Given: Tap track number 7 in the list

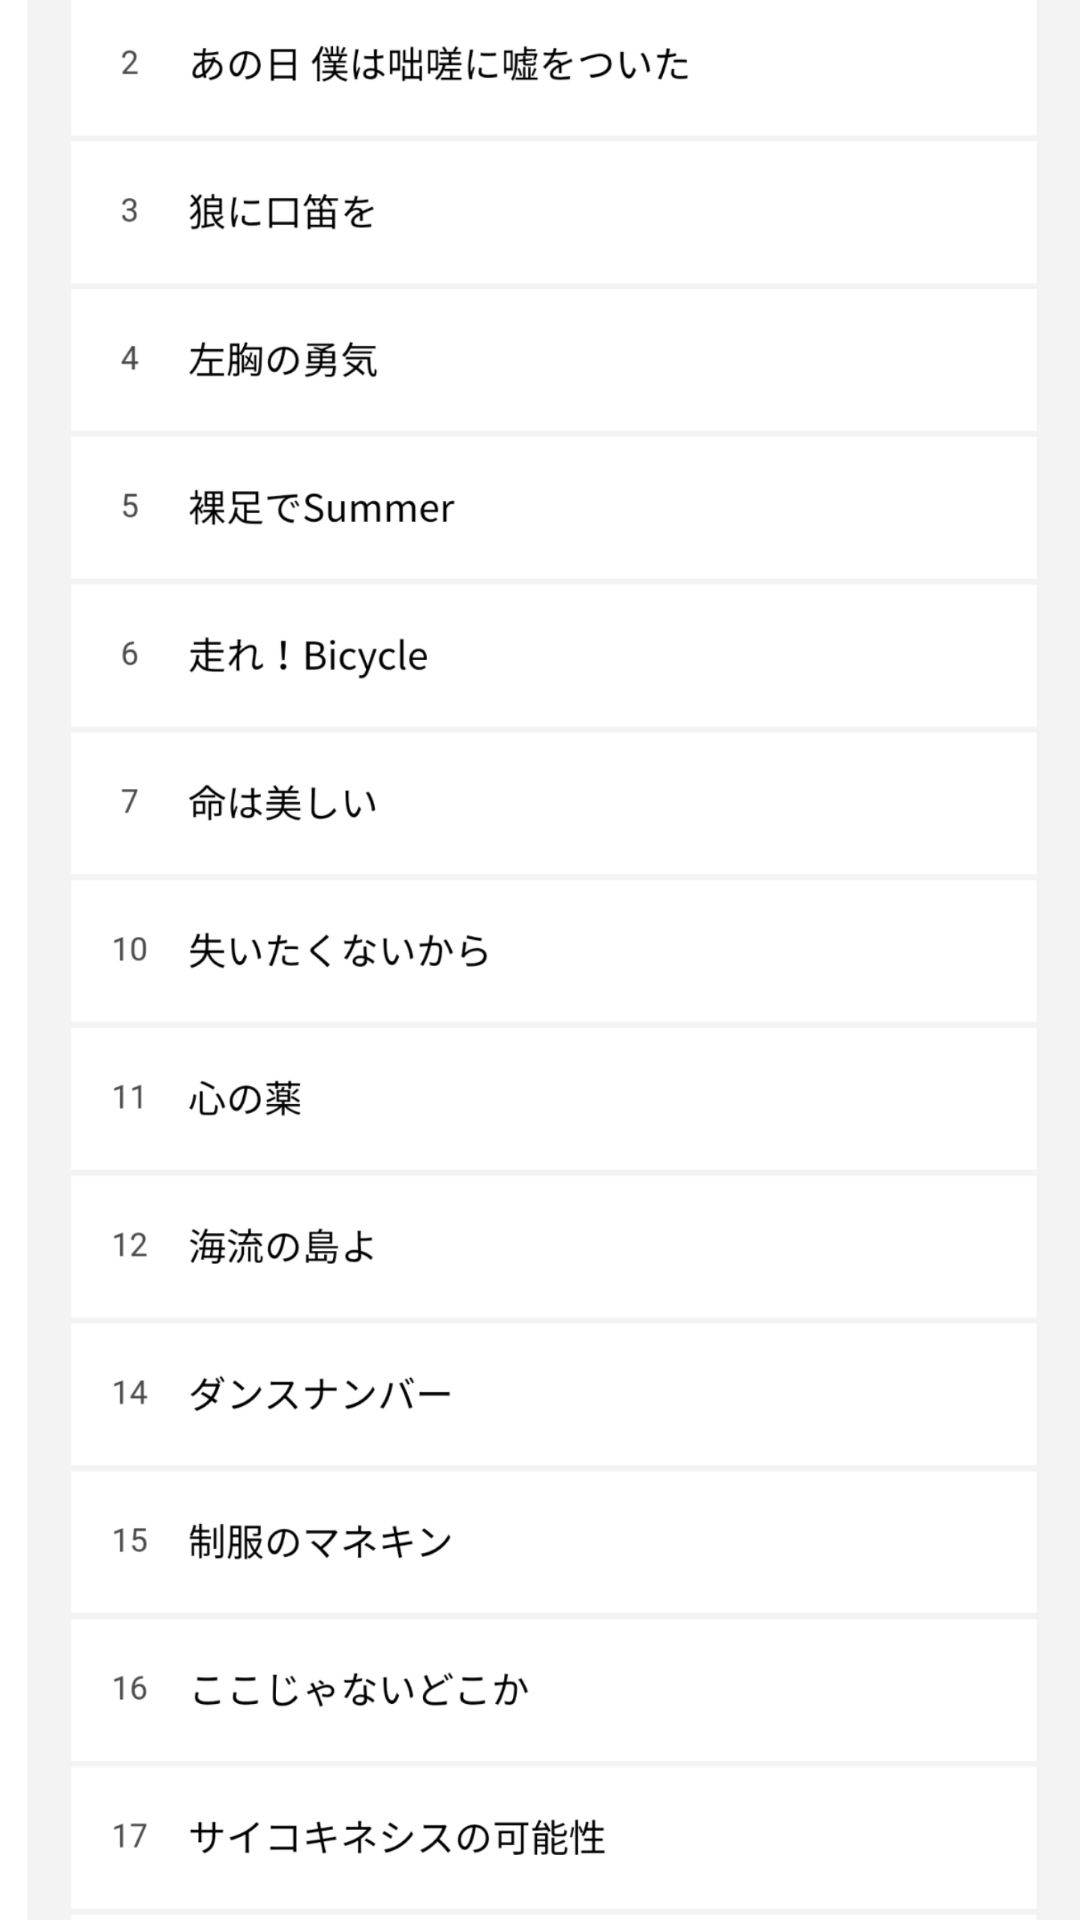Looking at the screenshot, I should pos(129,802).
